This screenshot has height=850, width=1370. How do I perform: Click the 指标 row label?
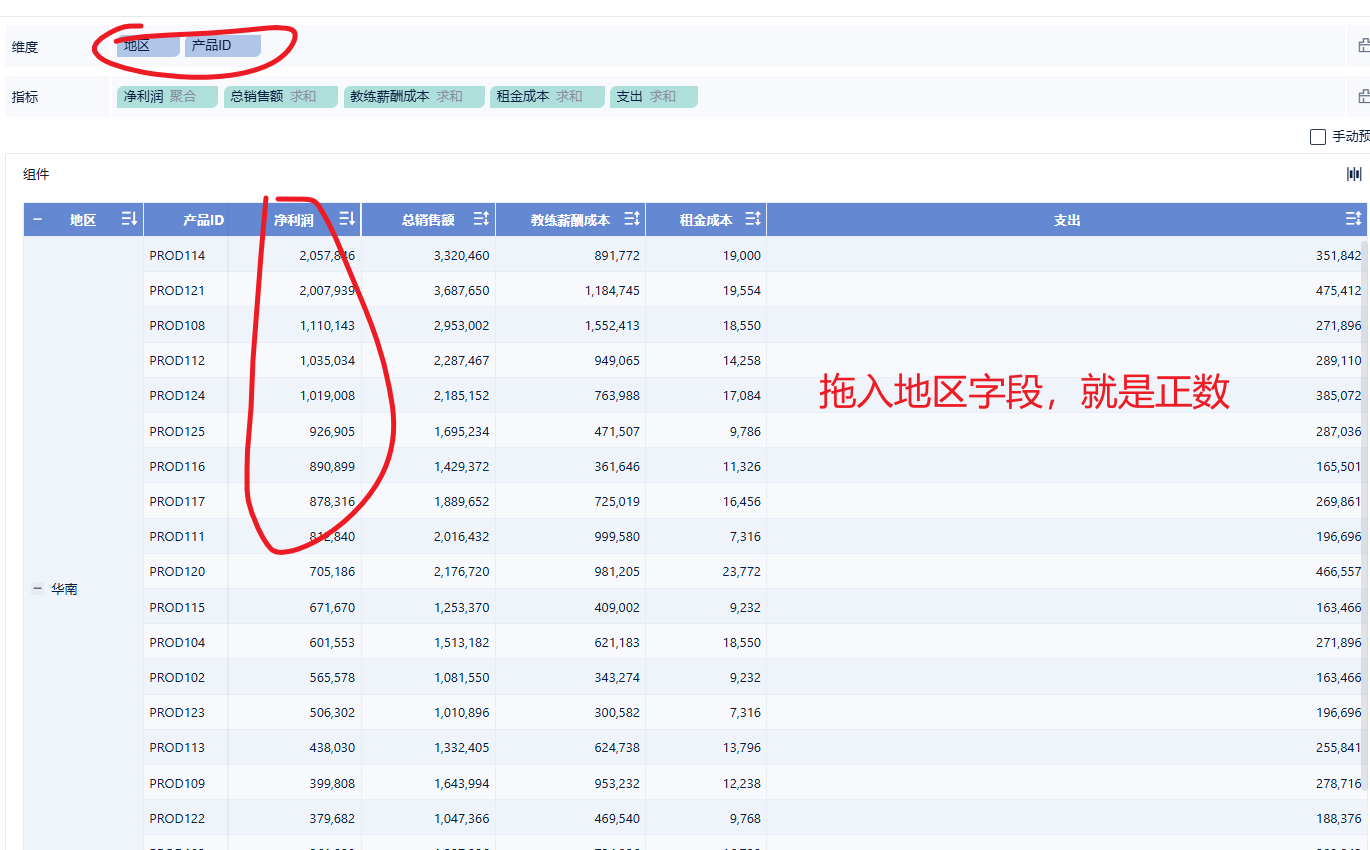click(25, 97)
